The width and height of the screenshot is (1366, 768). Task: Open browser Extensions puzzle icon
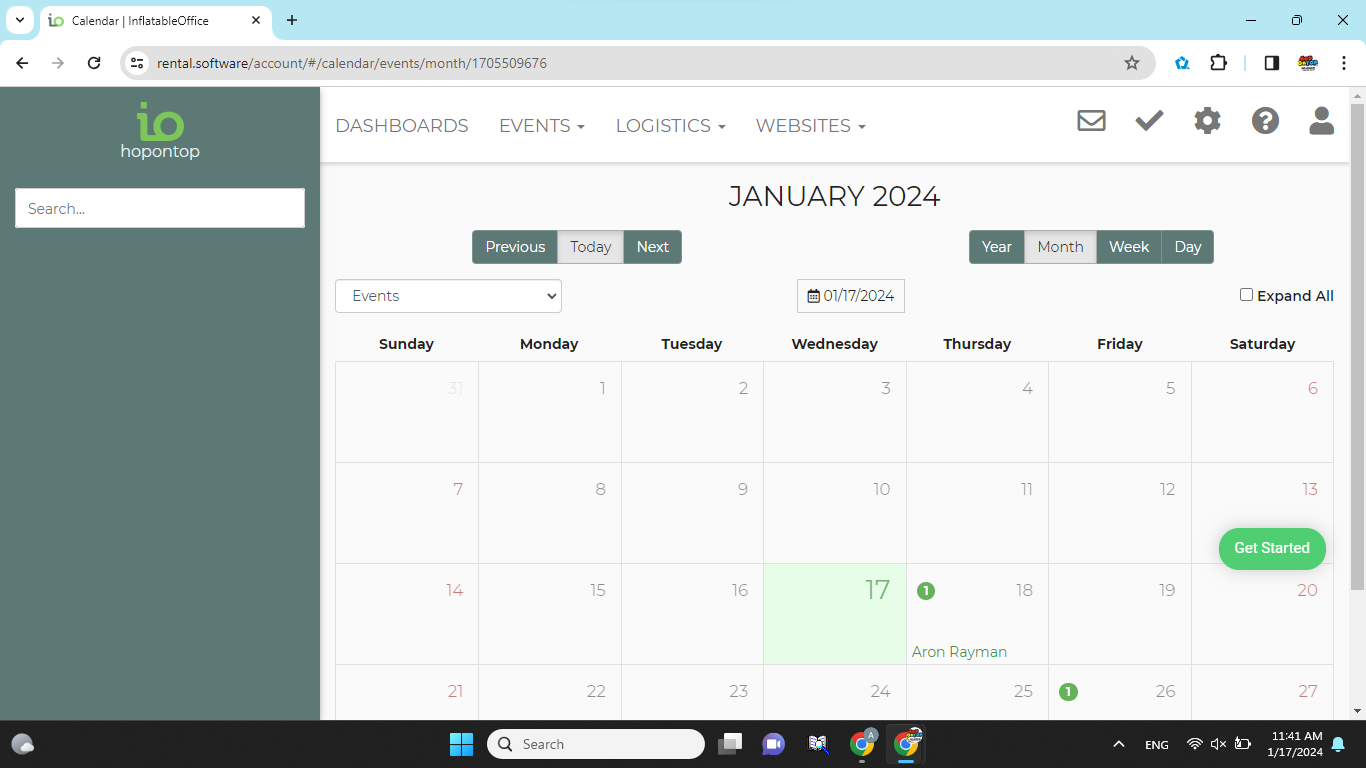1218,63
